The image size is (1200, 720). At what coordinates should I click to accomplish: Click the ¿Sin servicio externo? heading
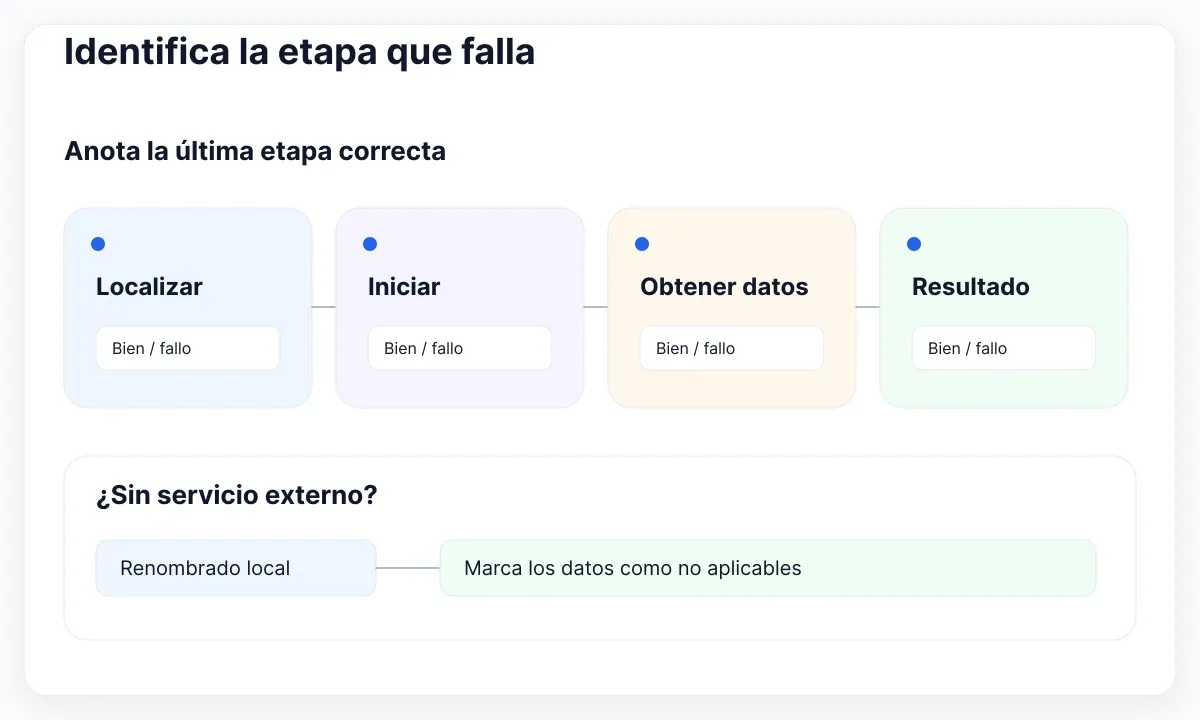click(x=237, y=495)
